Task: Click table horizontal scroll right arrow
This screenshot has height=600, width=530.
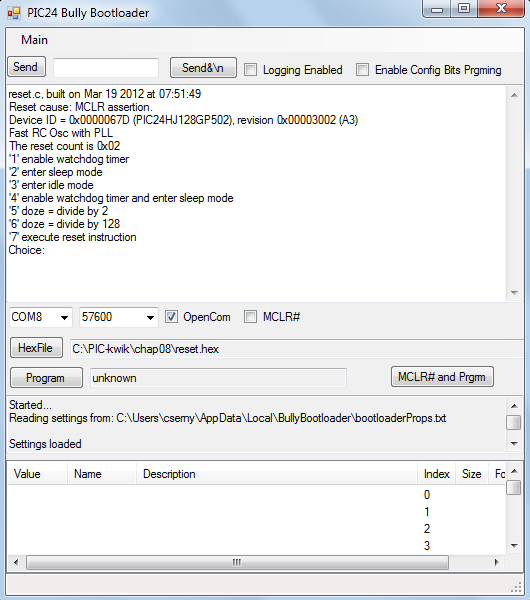Action: (x=496, y=562)
